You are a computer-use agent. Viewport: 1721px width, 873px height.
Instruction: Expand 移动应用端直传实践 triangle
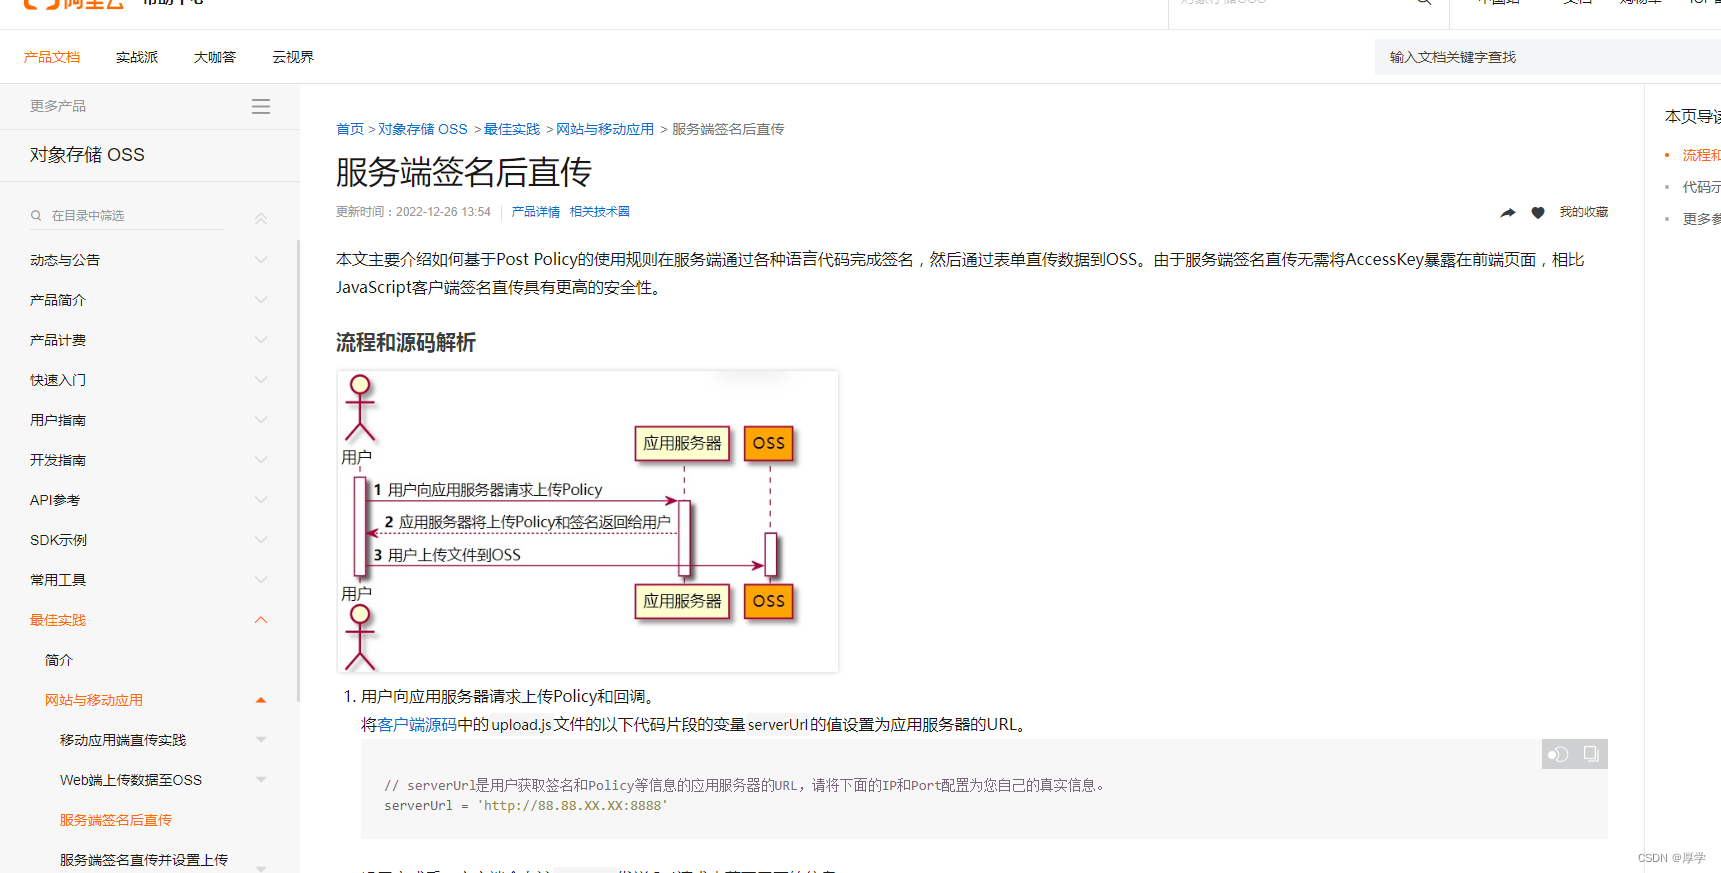261,740
